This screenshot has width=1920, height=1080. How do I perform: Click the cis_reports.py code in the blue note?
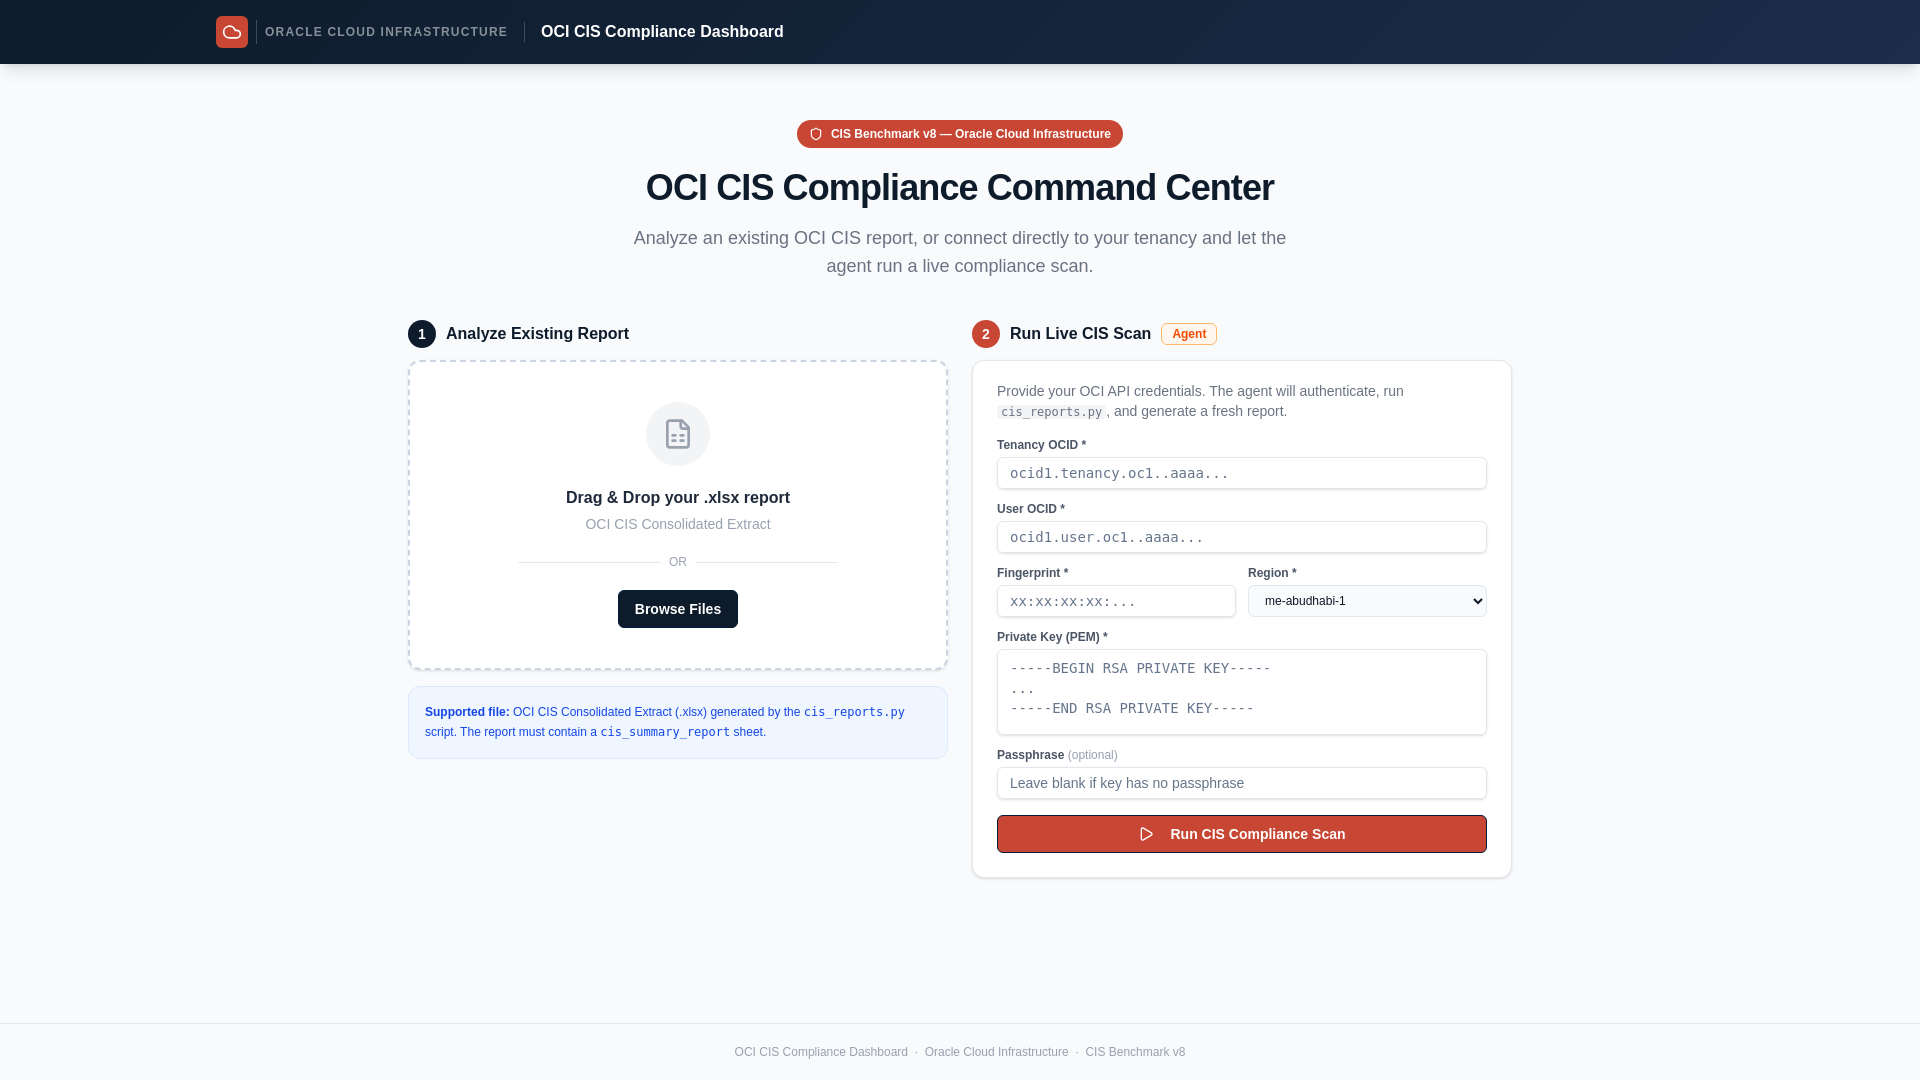click(x=854, y=712)
